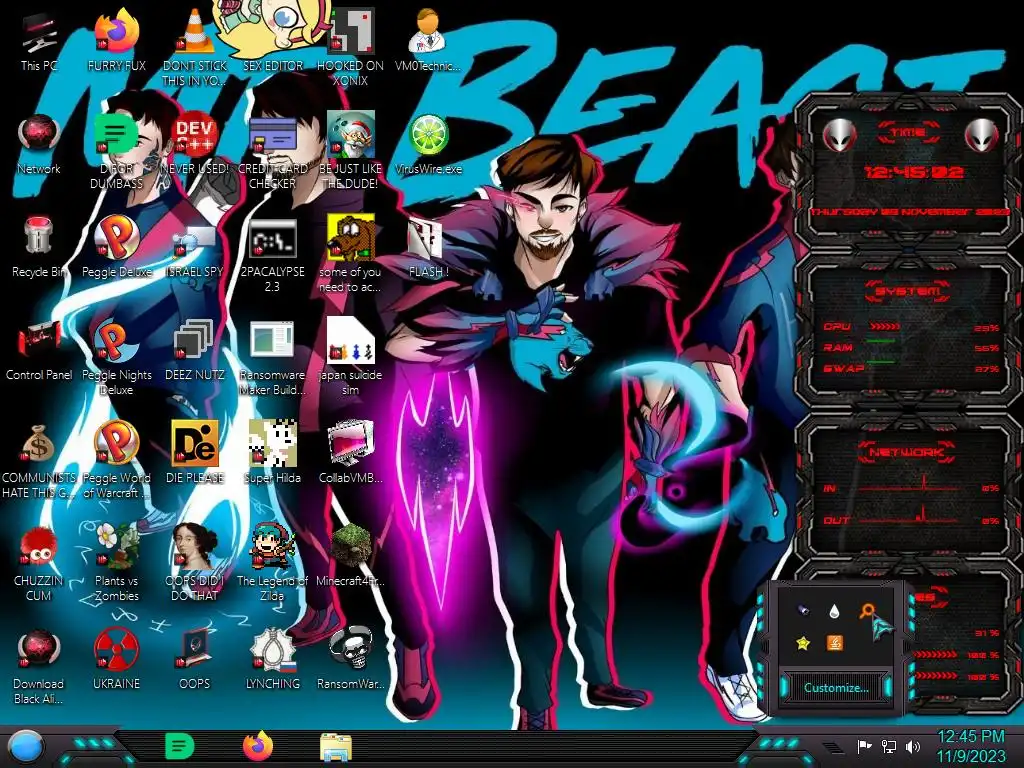Viewport: 1024px width, 768px height.
Task: Collapse the hidden tray icons popup arrow
Action: click(x=833, y=747)
